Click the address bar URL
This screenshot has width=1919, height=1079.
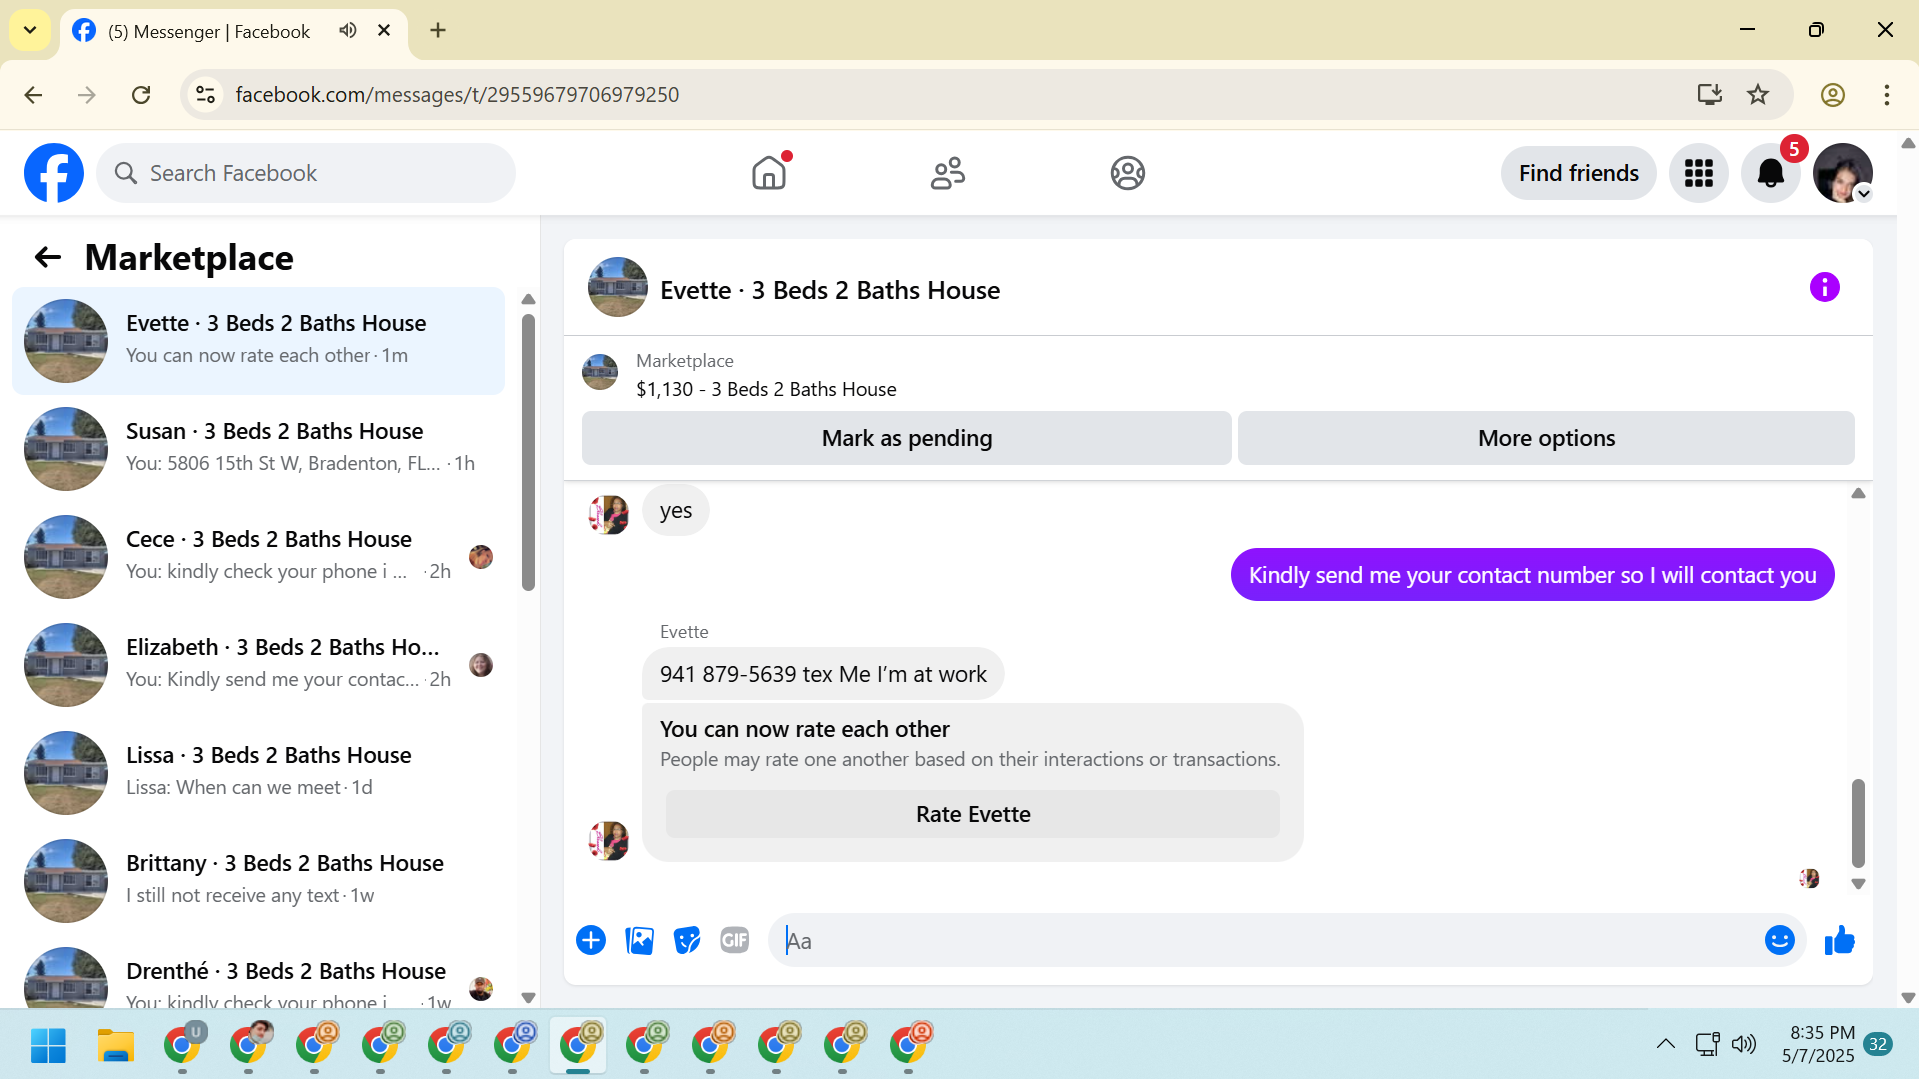point(457,95)
